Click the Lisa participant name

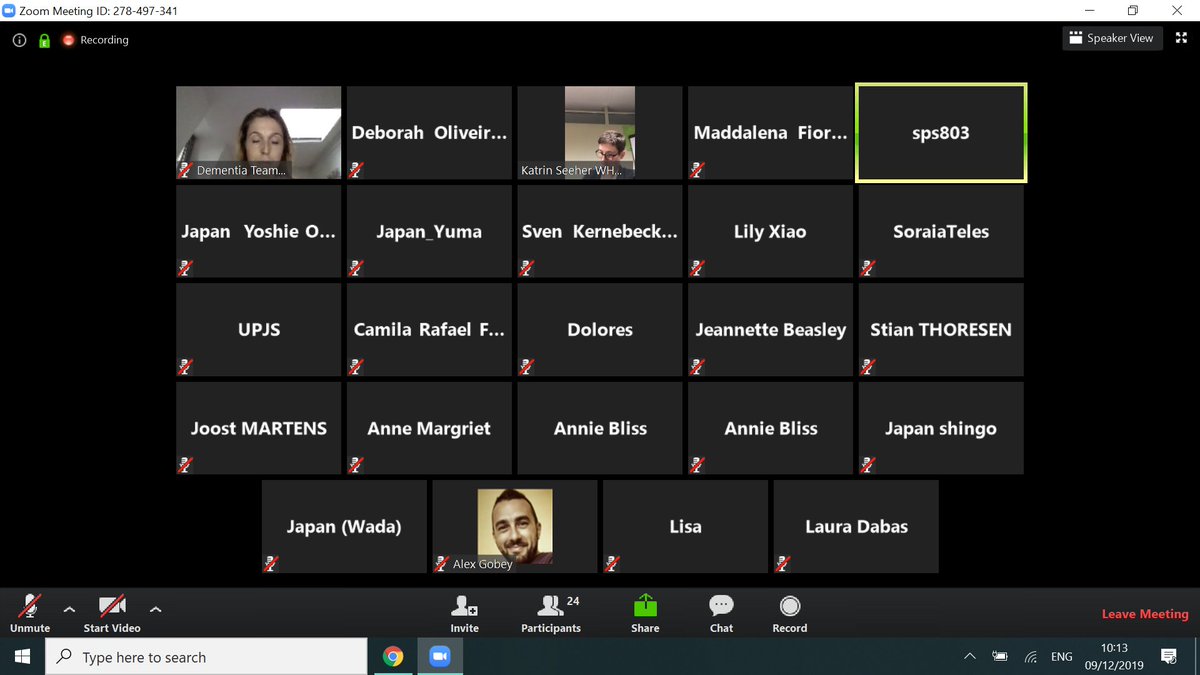(685, 526)
